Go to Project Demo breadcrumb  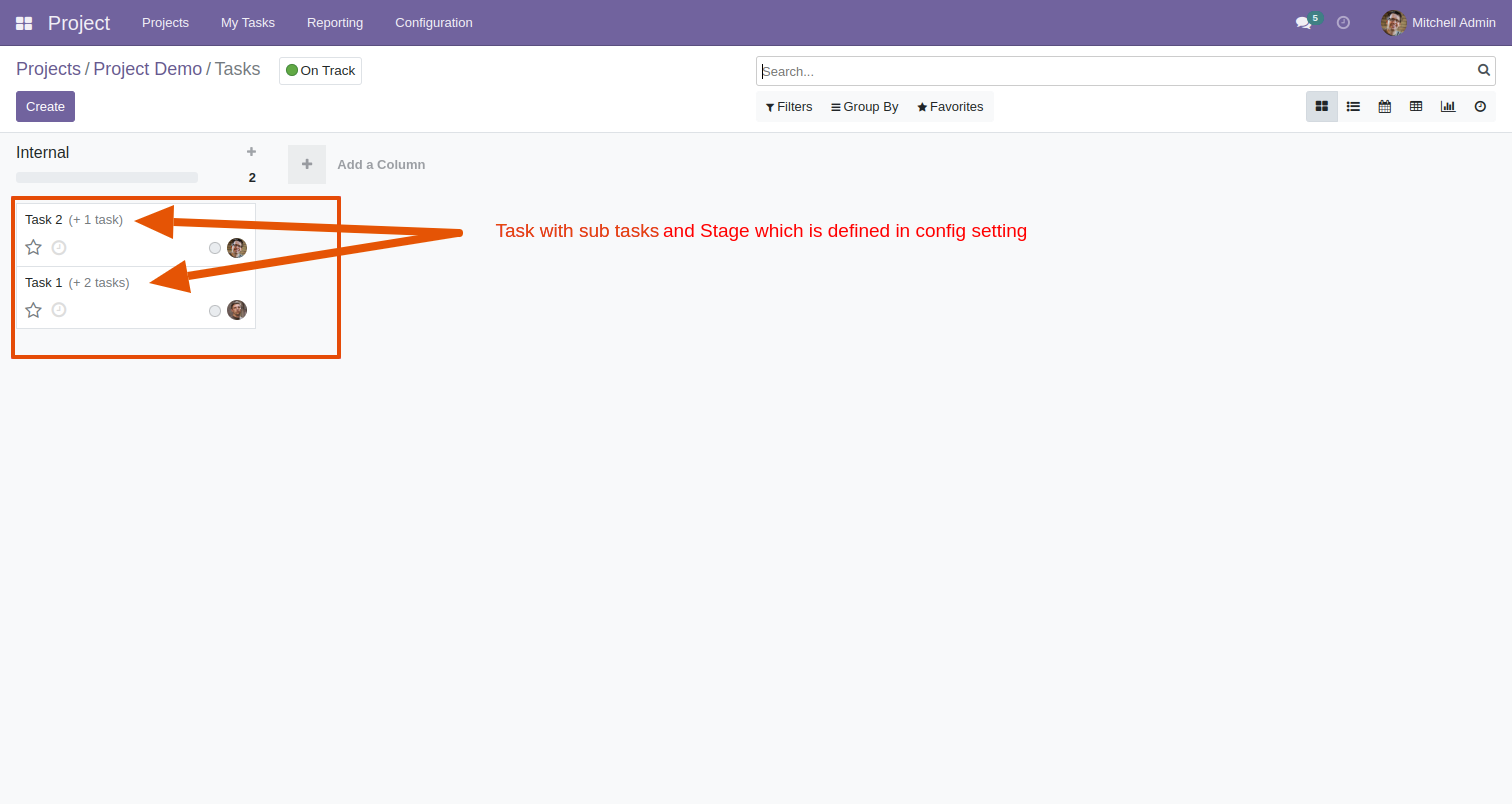click(x=148, y=69)
